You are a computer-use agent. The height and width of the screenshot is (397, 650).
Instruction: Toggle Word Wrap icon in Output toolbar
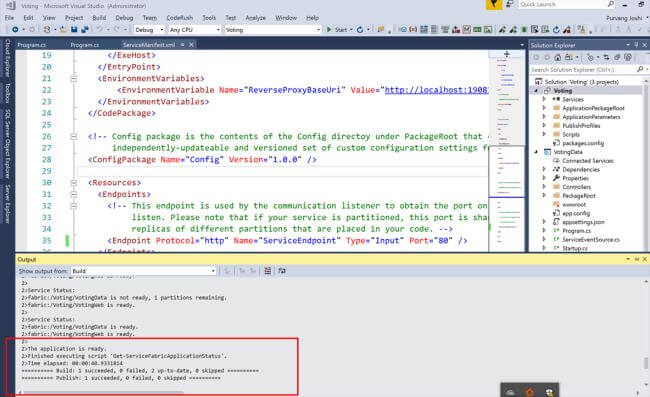pos(282,271)
